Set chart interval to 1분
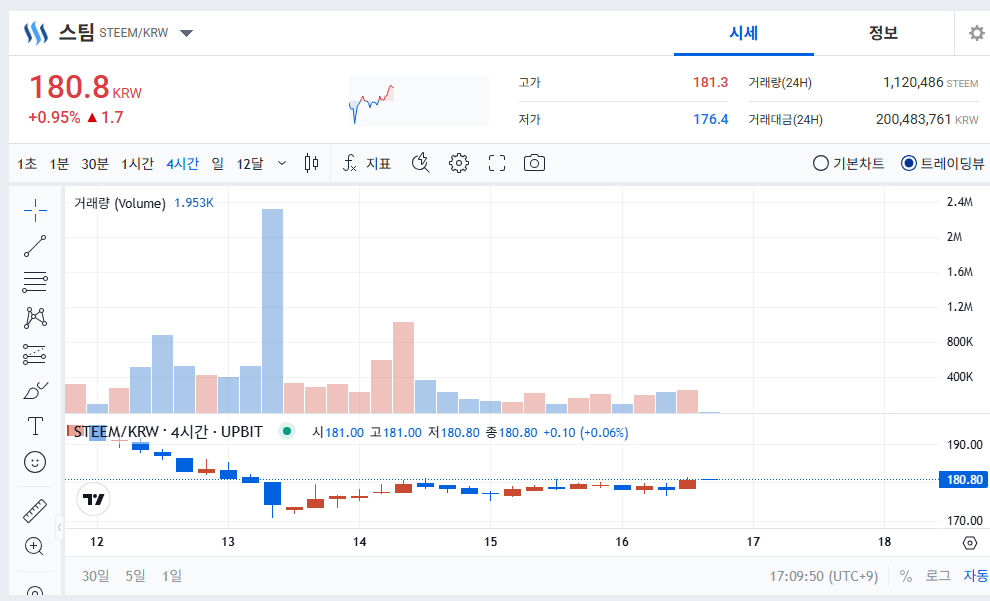Screen dimensions: 990x601 point(59,164)
